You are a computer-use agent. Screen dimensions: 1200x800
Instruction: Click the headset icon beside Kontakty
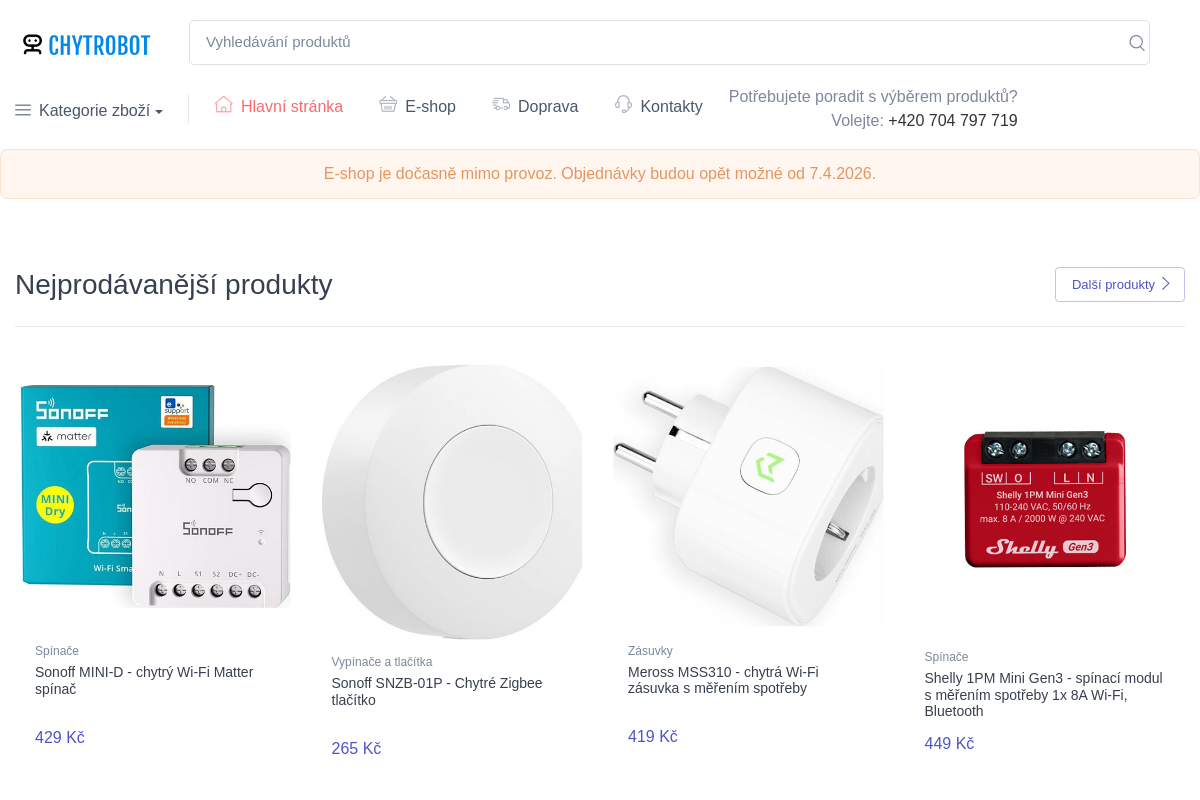click(624, 105)
